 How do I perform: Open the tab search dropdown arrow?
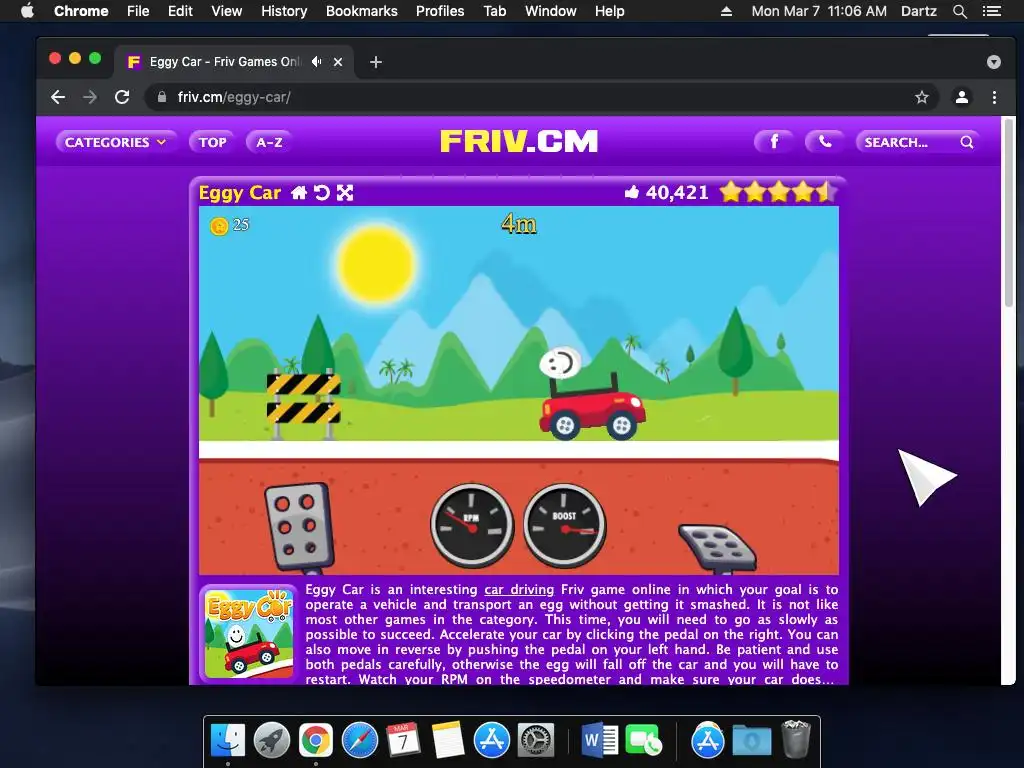pyautogui.click(x=993, y=62)
